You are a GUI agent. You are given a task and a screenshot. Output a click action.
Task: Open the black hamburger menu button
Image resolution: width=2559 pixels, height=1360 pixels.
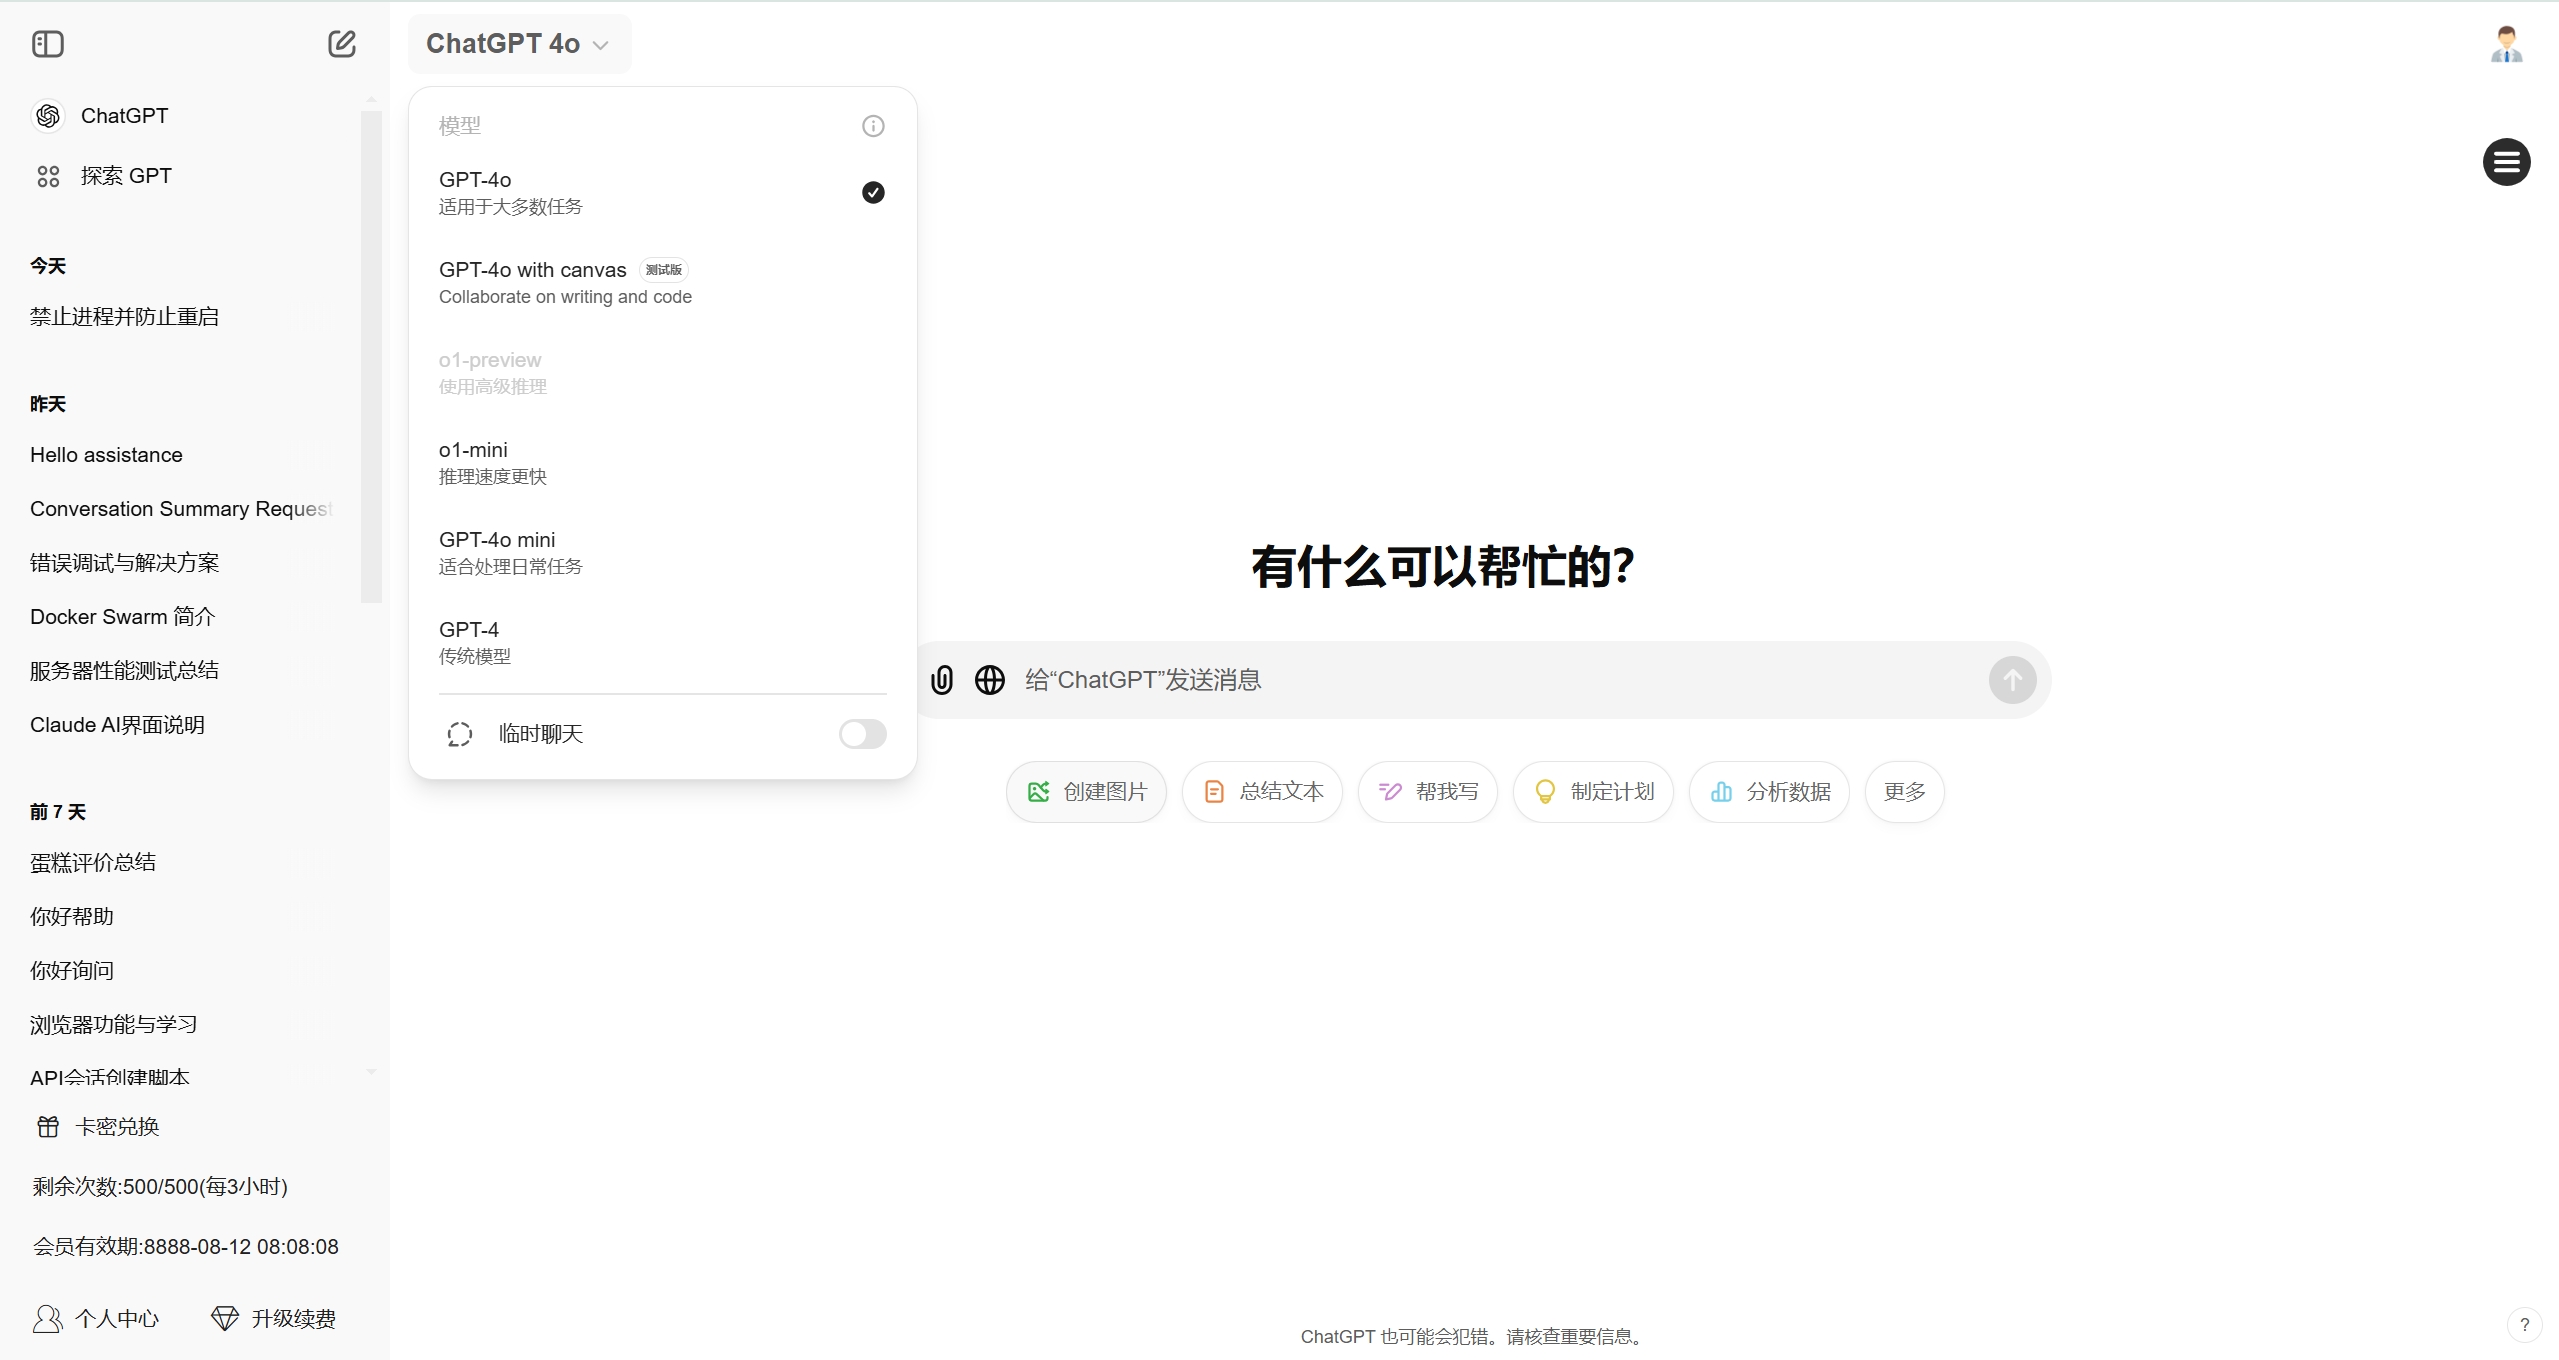coord(2506,162)
